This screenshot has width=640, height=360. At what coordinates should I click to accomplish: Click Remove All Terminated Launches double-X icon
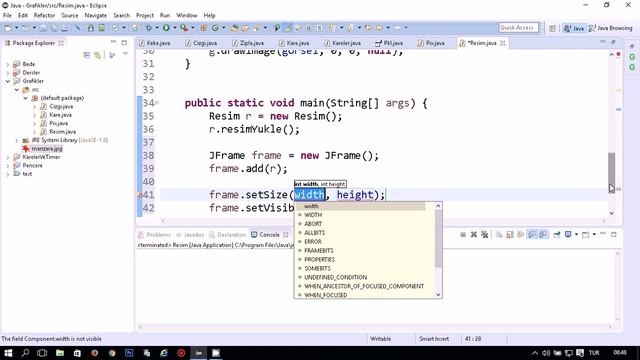pyautogui.click(x=484, y=235)
